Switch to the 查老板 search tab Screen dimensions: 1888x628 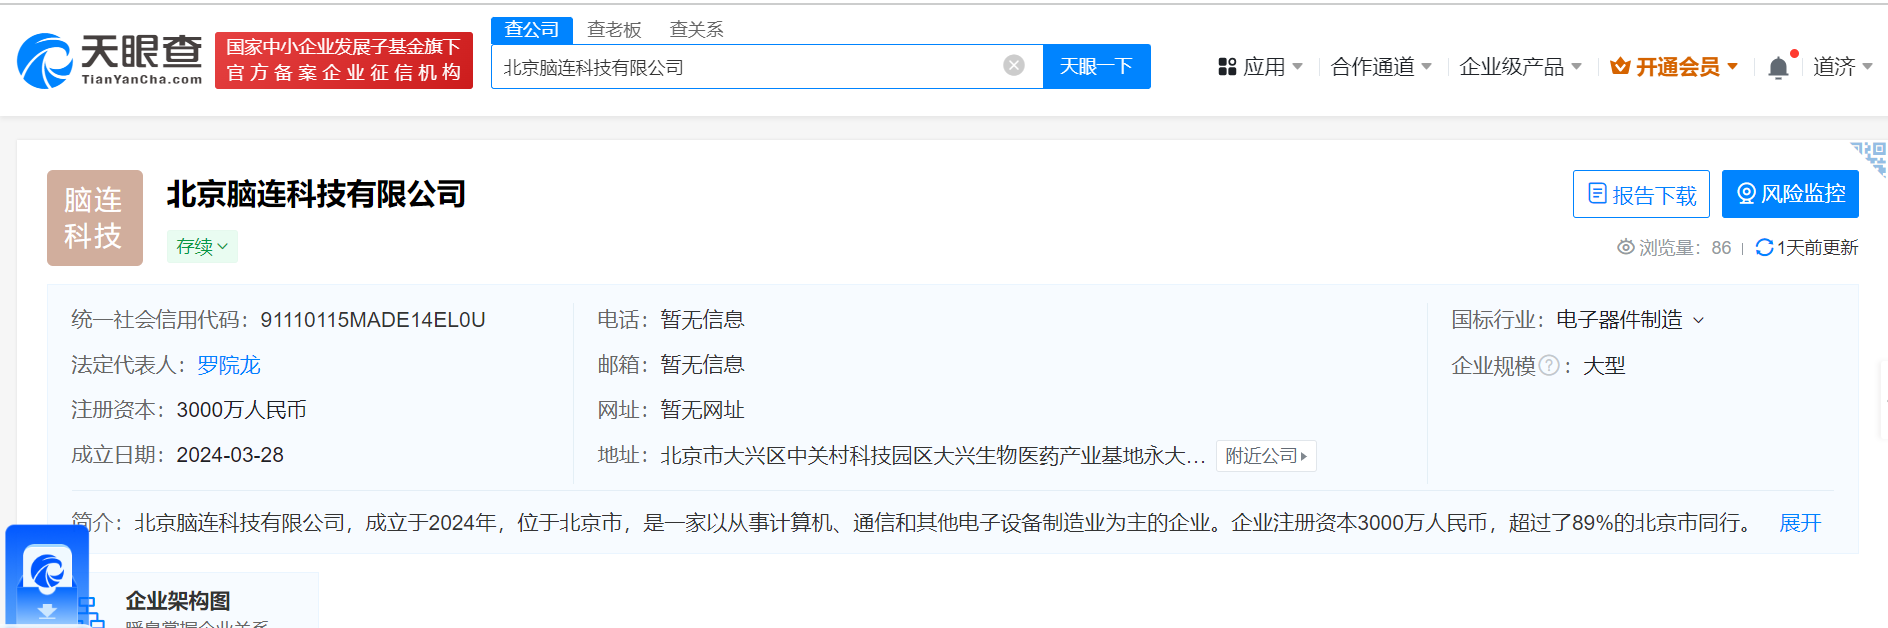pyautogui.click(x=614, y=30)
